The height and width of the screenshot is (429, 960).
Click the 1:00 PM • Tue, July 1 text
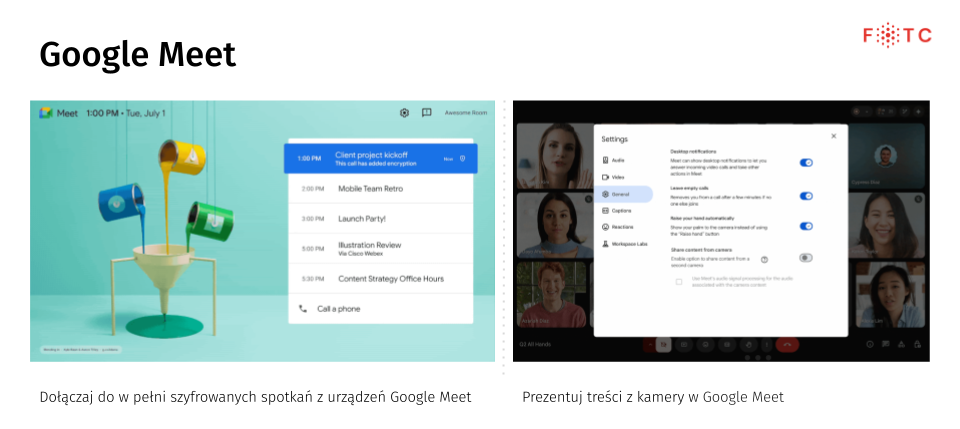click(126, 113)
